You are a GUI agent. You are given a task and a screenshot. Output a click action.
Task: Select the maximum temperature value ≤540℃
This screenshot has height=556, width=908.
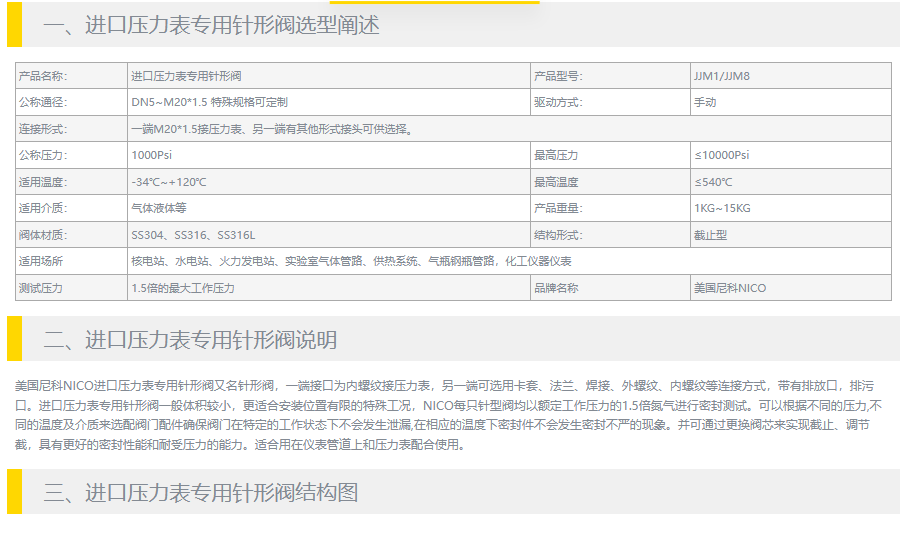click(x=713, y=182)
